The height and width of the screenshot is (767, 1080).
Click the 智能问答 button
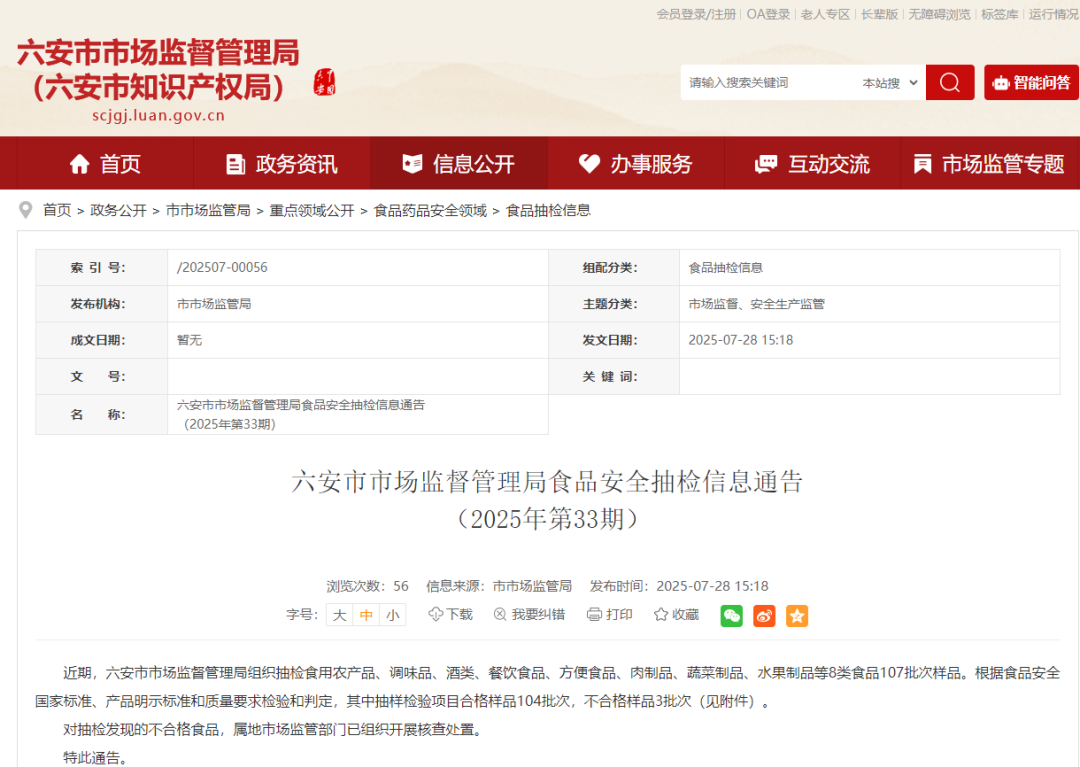click(1031, 83)
